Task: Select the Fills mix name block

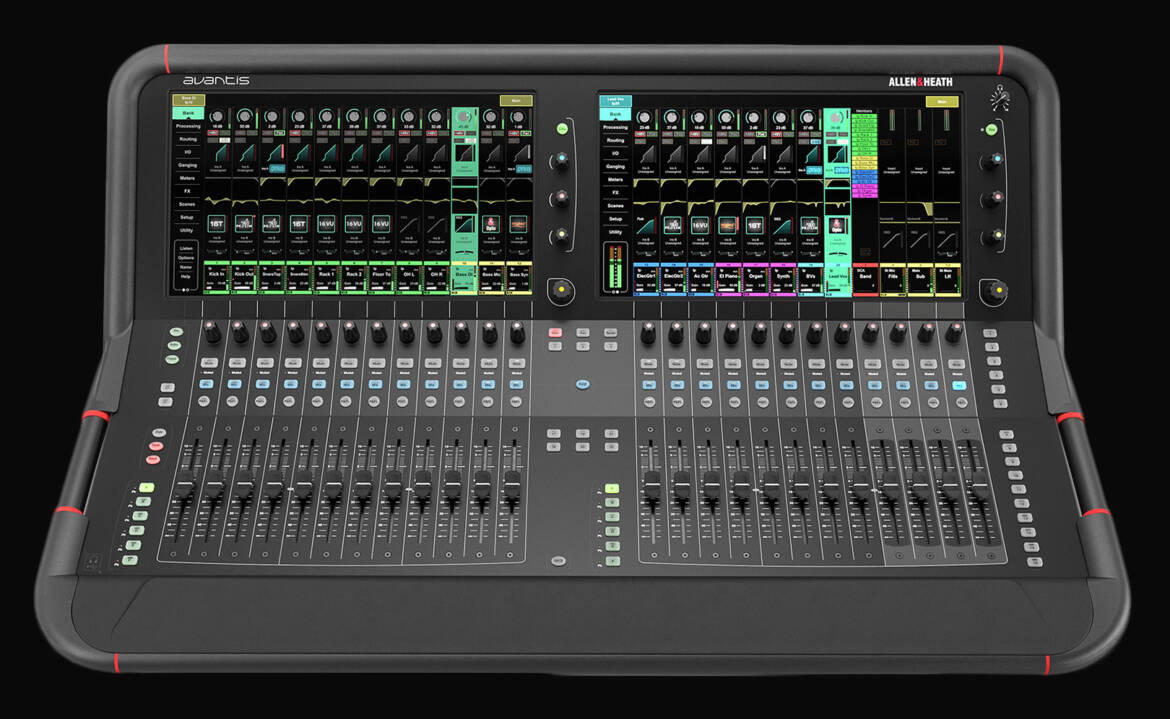Action: [892, 279]
